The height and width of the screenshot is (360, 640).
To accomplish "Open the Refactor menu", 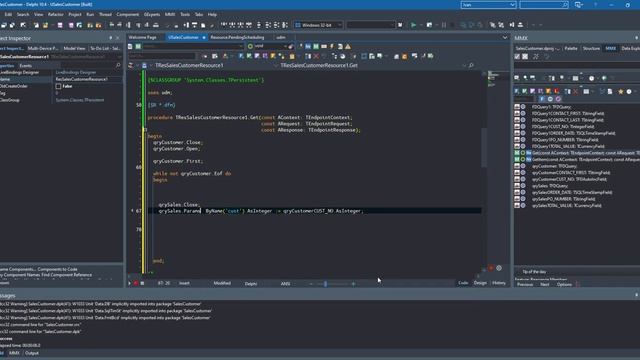I will point(56,14).
